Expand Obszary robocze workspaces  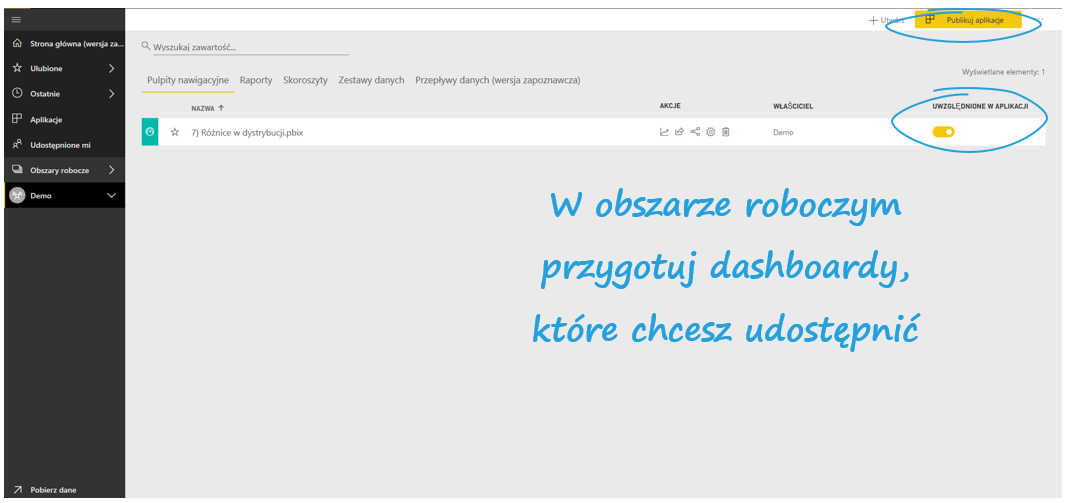click(111, 170)
